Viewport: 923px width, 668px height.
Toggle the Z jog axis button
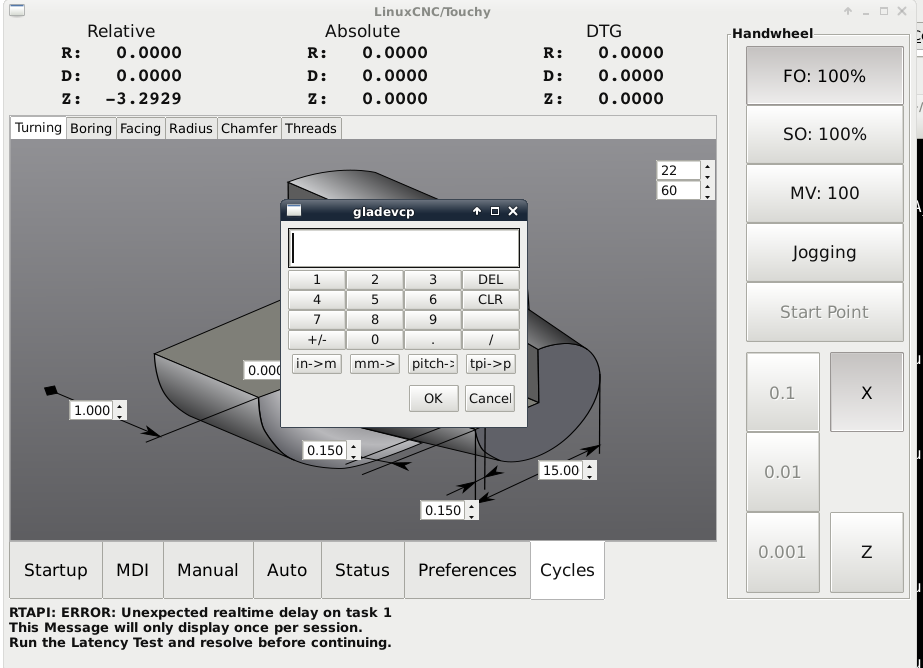pyautogui.click(x=866, y=552)
